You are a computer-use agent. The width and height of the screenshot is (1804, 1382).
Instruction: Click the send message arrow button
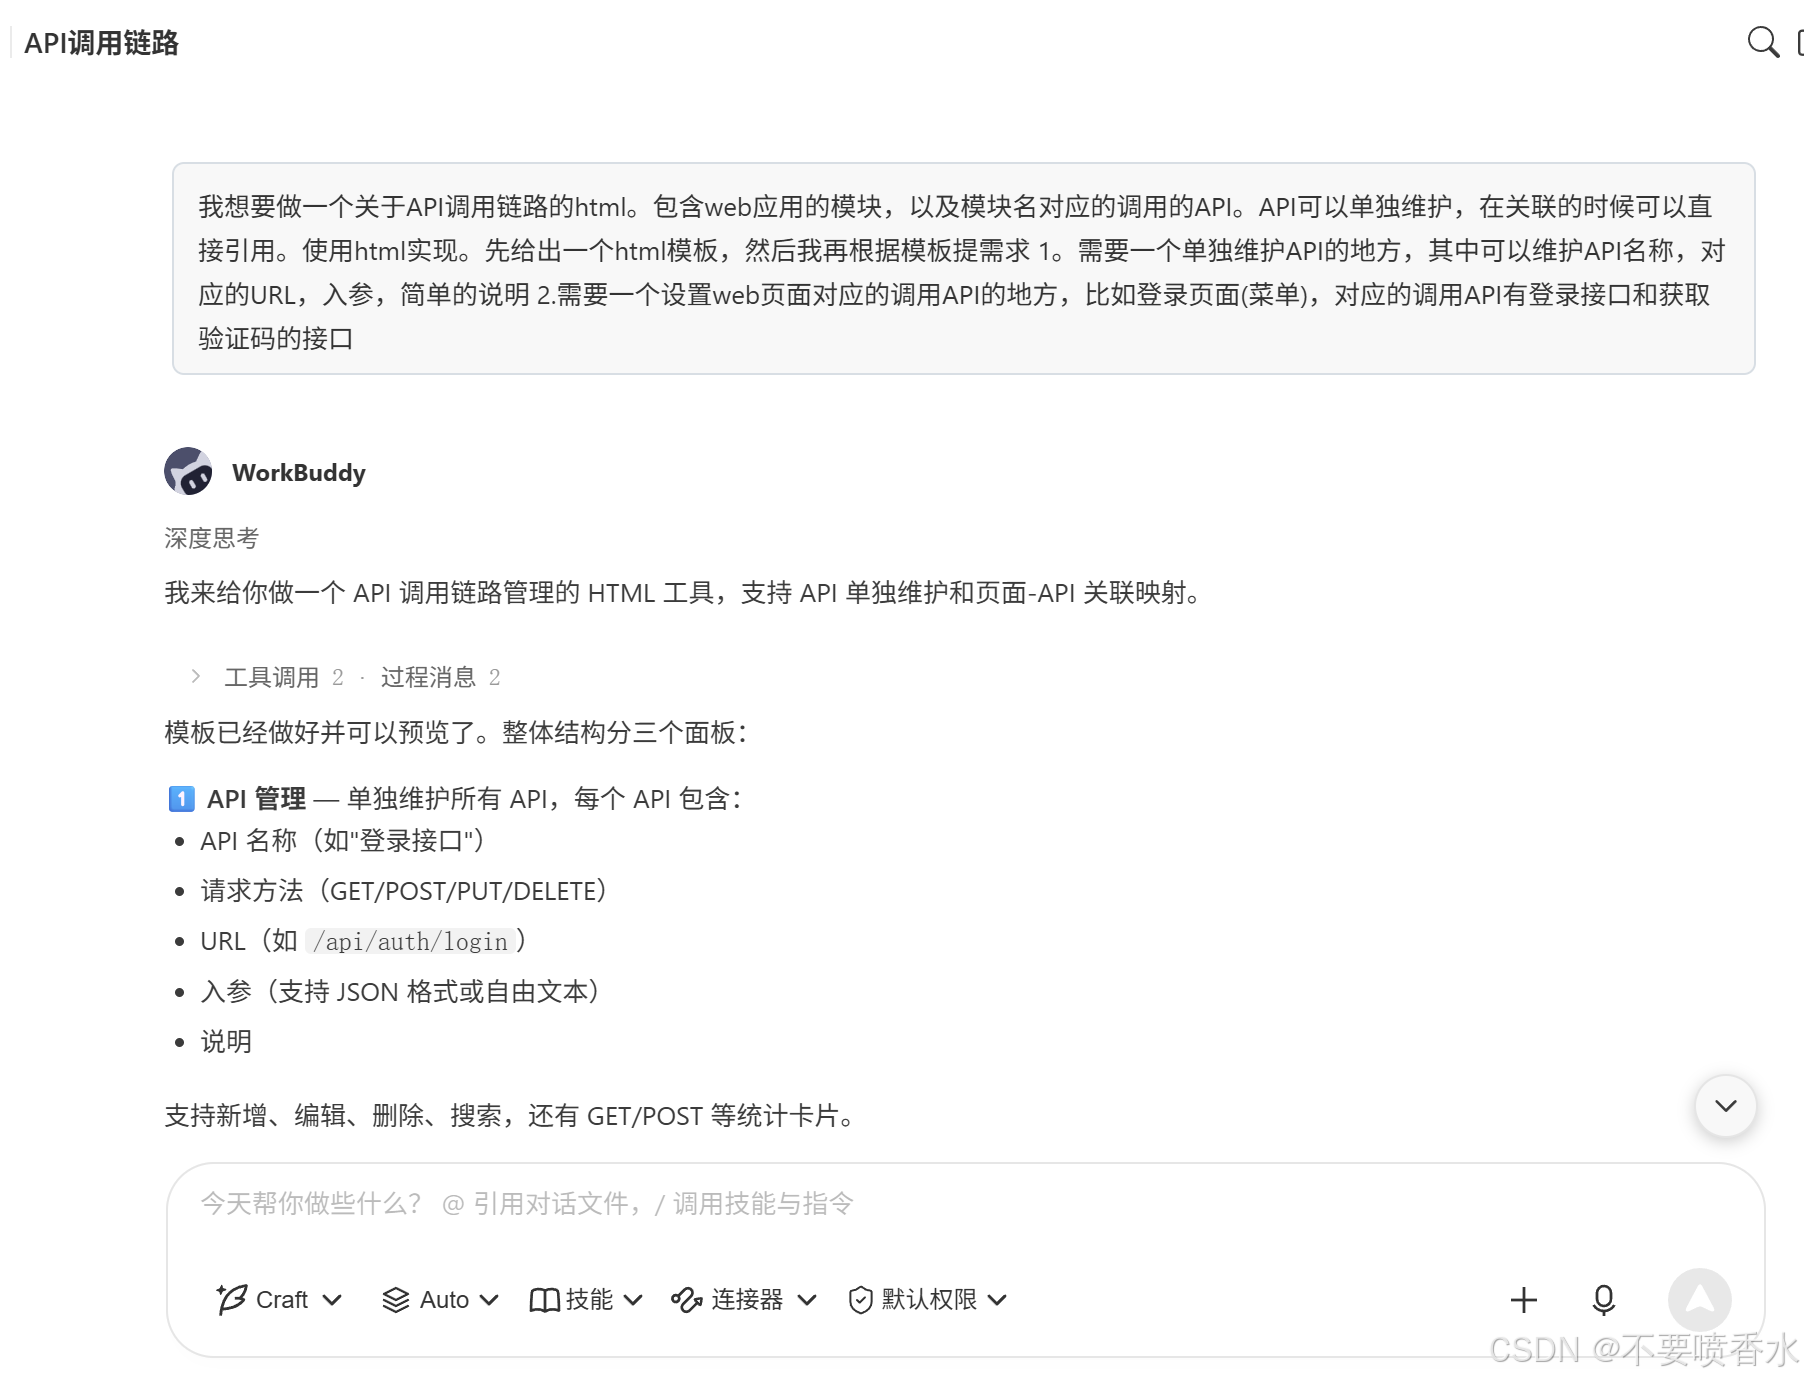1699,1300
